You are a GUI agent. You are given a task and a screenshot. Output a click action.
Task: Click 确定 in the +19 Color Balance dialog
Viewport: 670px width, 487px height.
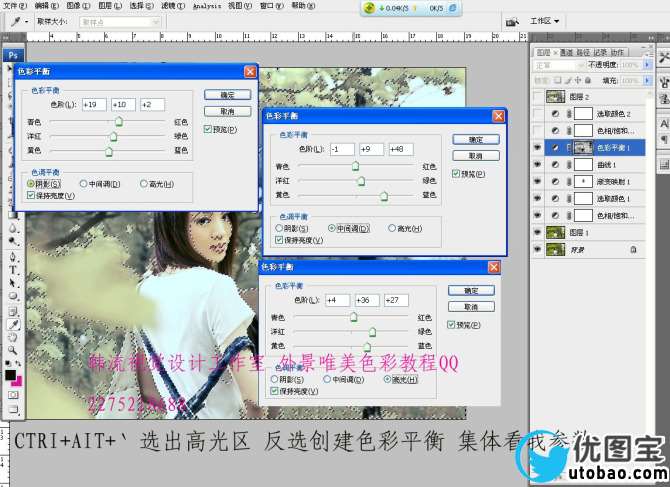tap(227, 95)
